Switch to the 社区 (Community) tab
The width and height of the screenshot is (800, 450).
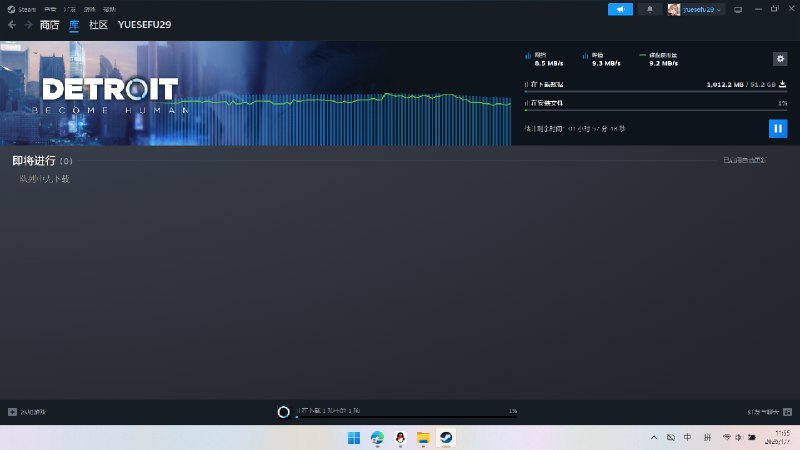(98, 25)
